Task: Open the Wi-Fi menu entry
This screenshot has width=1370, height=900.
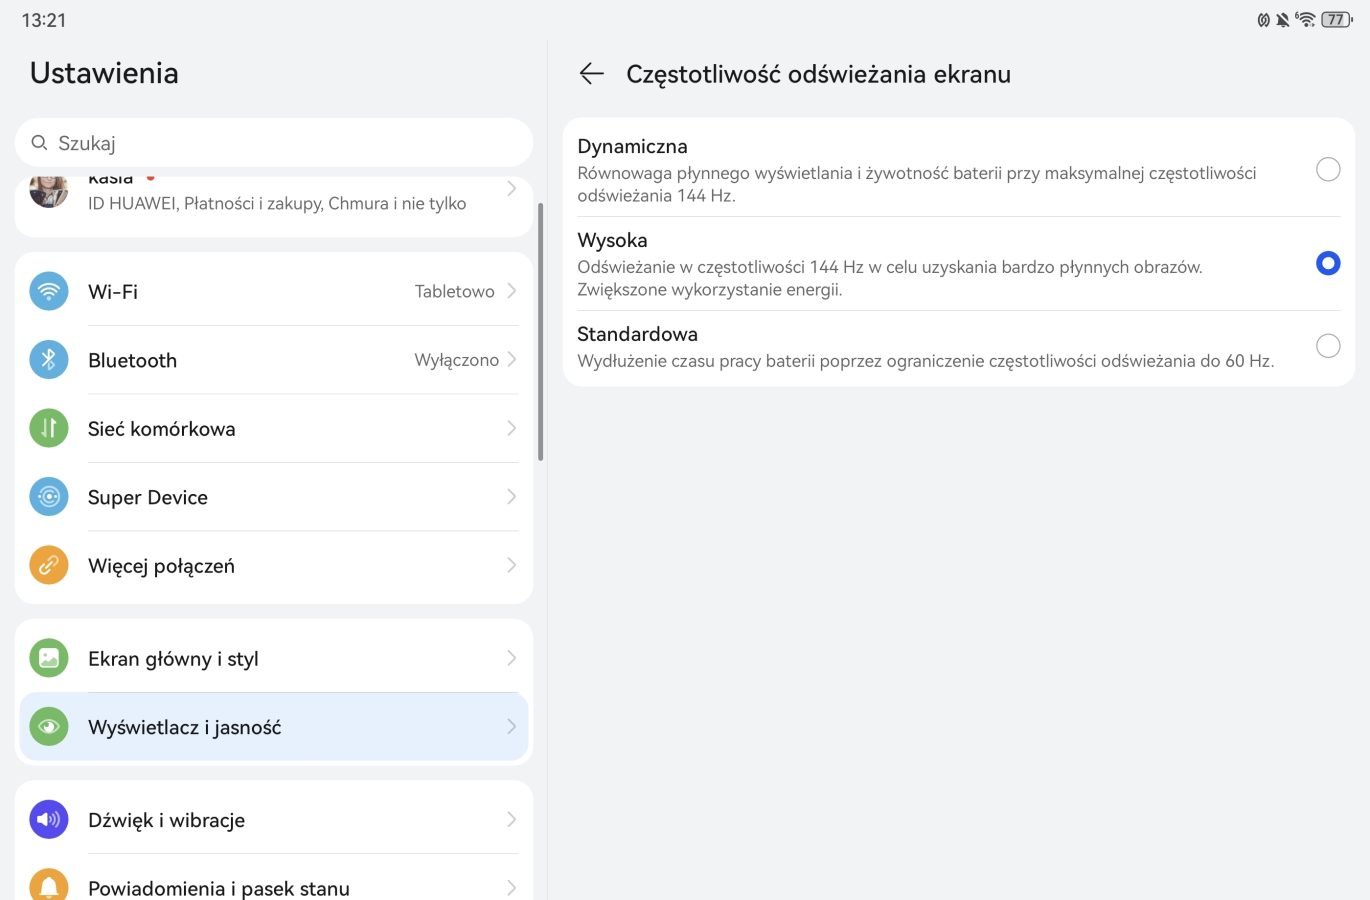Action: (x=274, y=291)
